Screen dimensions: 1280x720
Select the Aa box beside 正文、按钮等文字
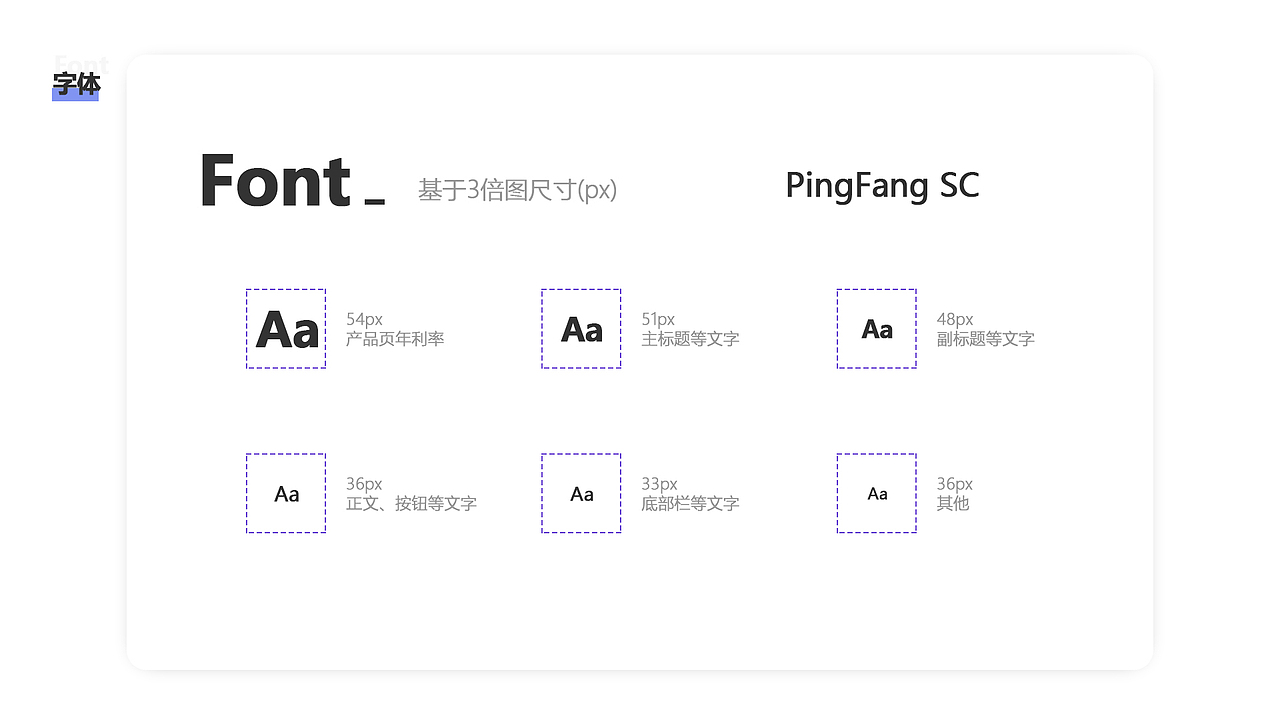pos(286,493)
